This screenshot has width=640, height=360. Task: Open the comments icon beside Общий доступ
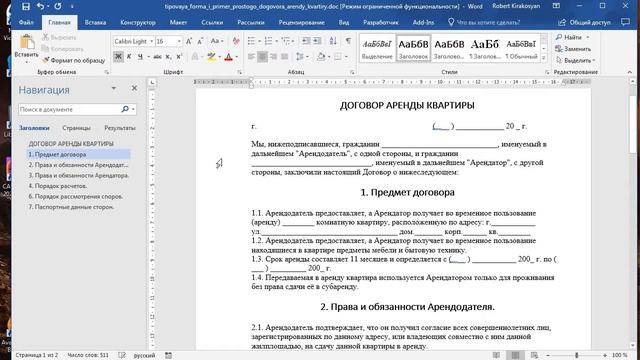[625, 22]
